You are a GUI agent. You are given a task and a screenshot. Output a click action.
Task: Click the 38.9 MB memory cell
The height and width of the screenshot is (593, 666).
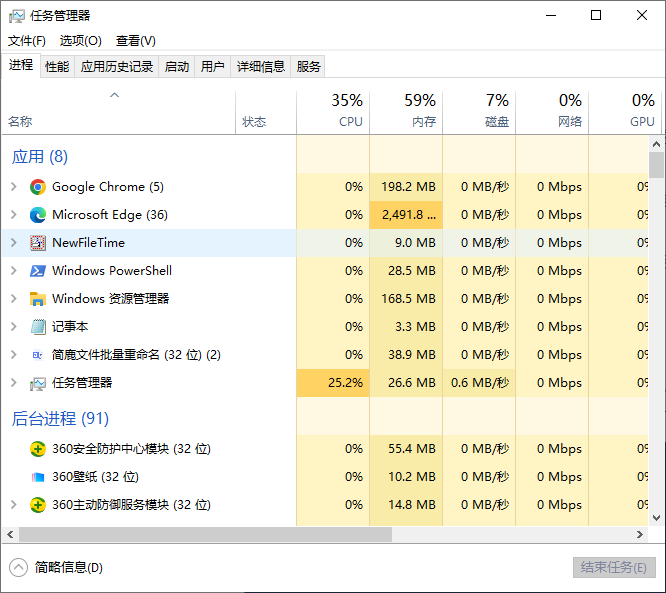pyautogui.click(x=406, y=355)
